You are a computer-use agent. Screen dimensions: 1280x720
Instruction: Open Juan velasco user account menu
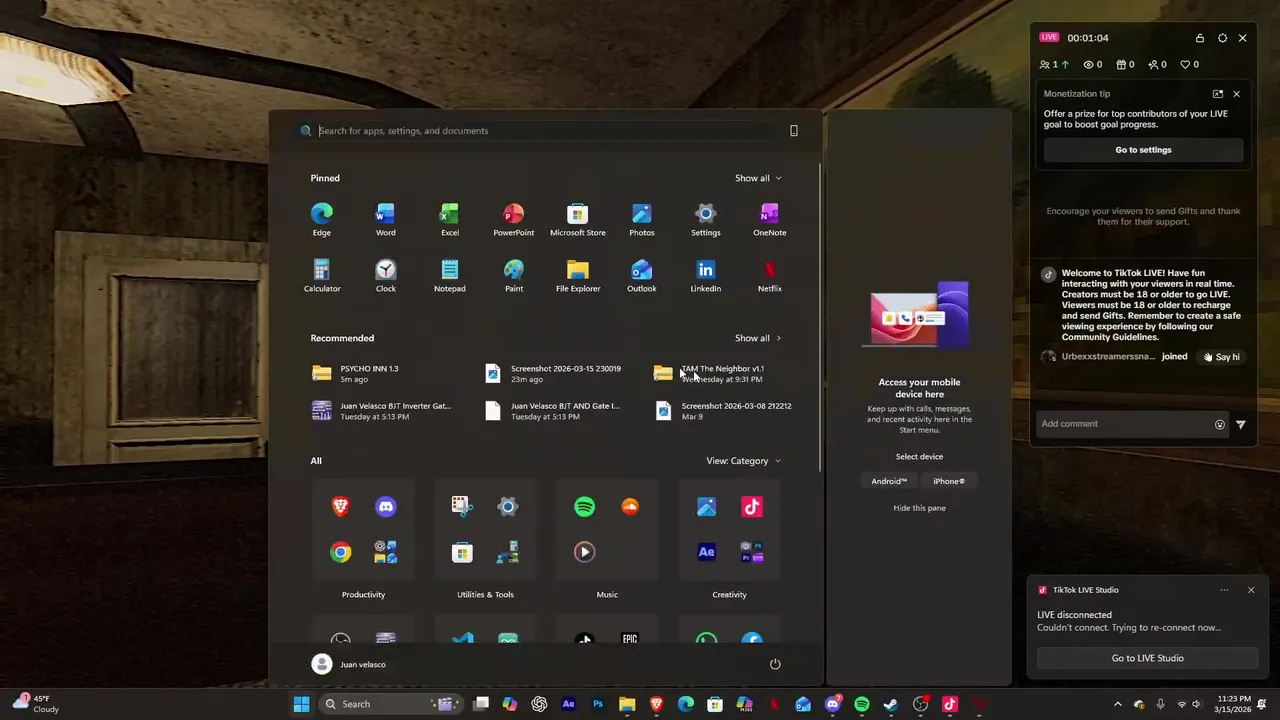[x=349, y=664]
